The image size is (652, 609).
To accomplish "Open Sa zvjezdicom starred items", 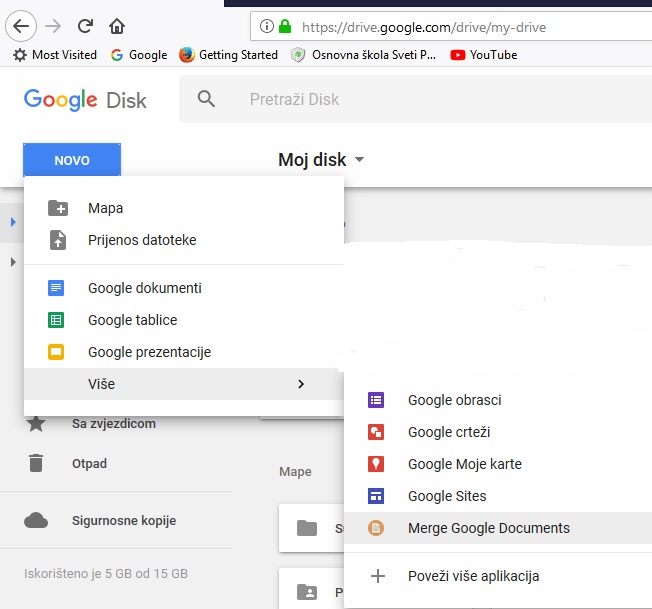I will [x=113, y=424].
